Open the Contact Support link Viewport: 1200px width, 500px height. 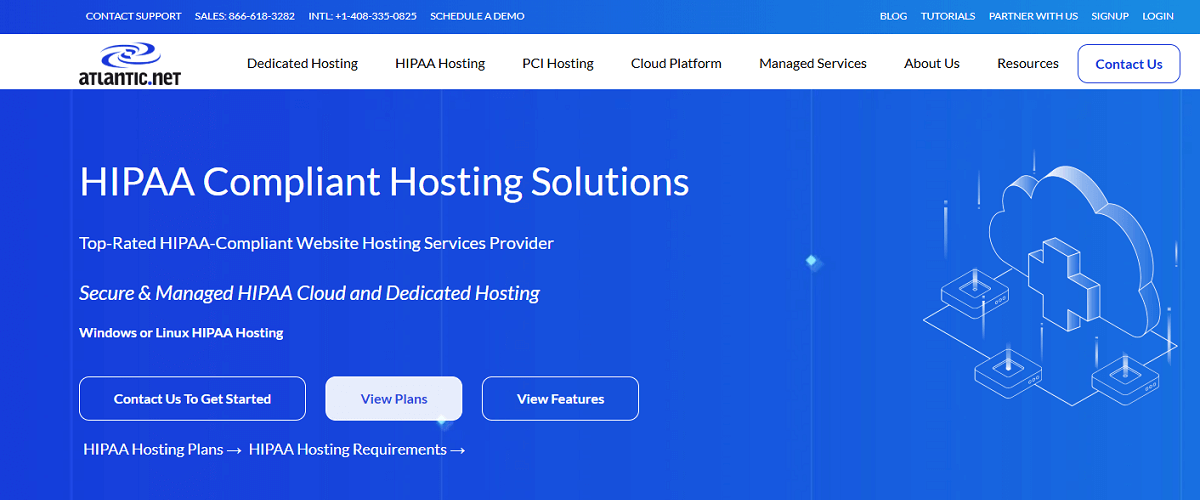coord(134,16)
